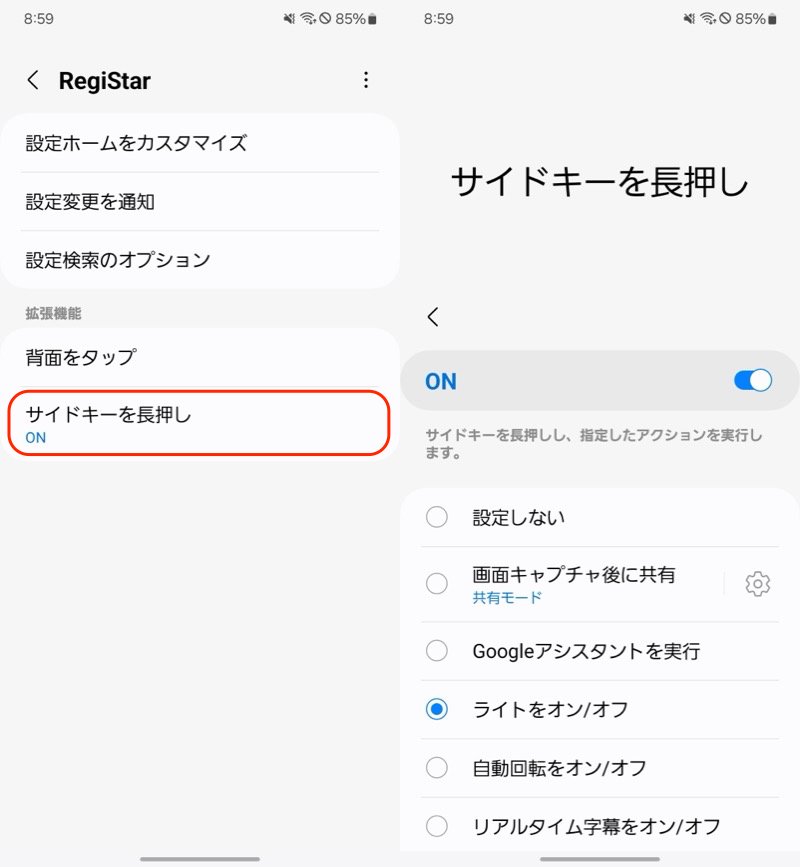Select the 設定しない radio button
The image size is (800, 867).
point(437,517)
